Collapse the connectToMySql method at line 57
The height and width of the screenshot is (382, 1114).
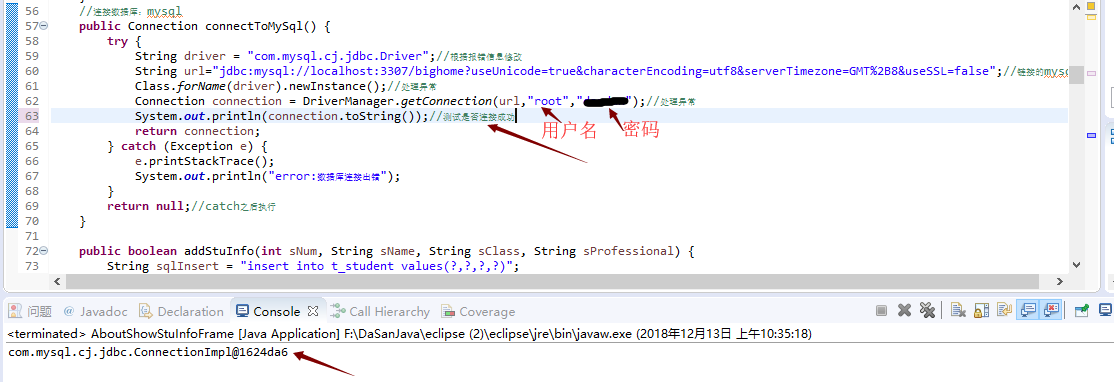(44, 26)
